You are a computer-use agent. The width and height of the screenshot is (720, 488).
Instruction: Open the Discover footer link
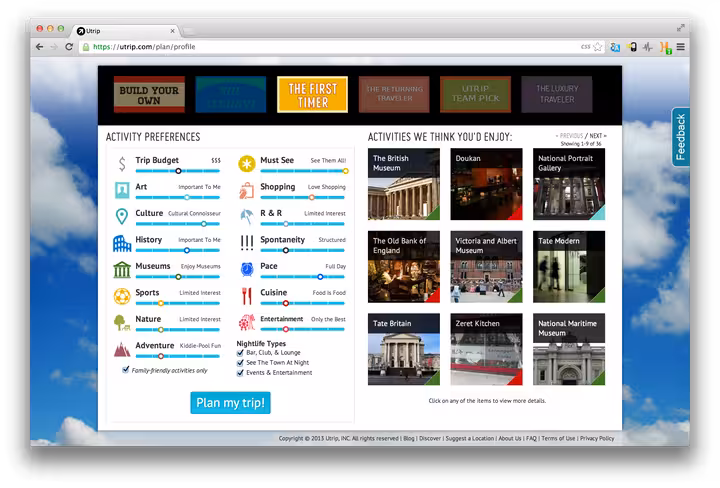[x=430, y=438]
